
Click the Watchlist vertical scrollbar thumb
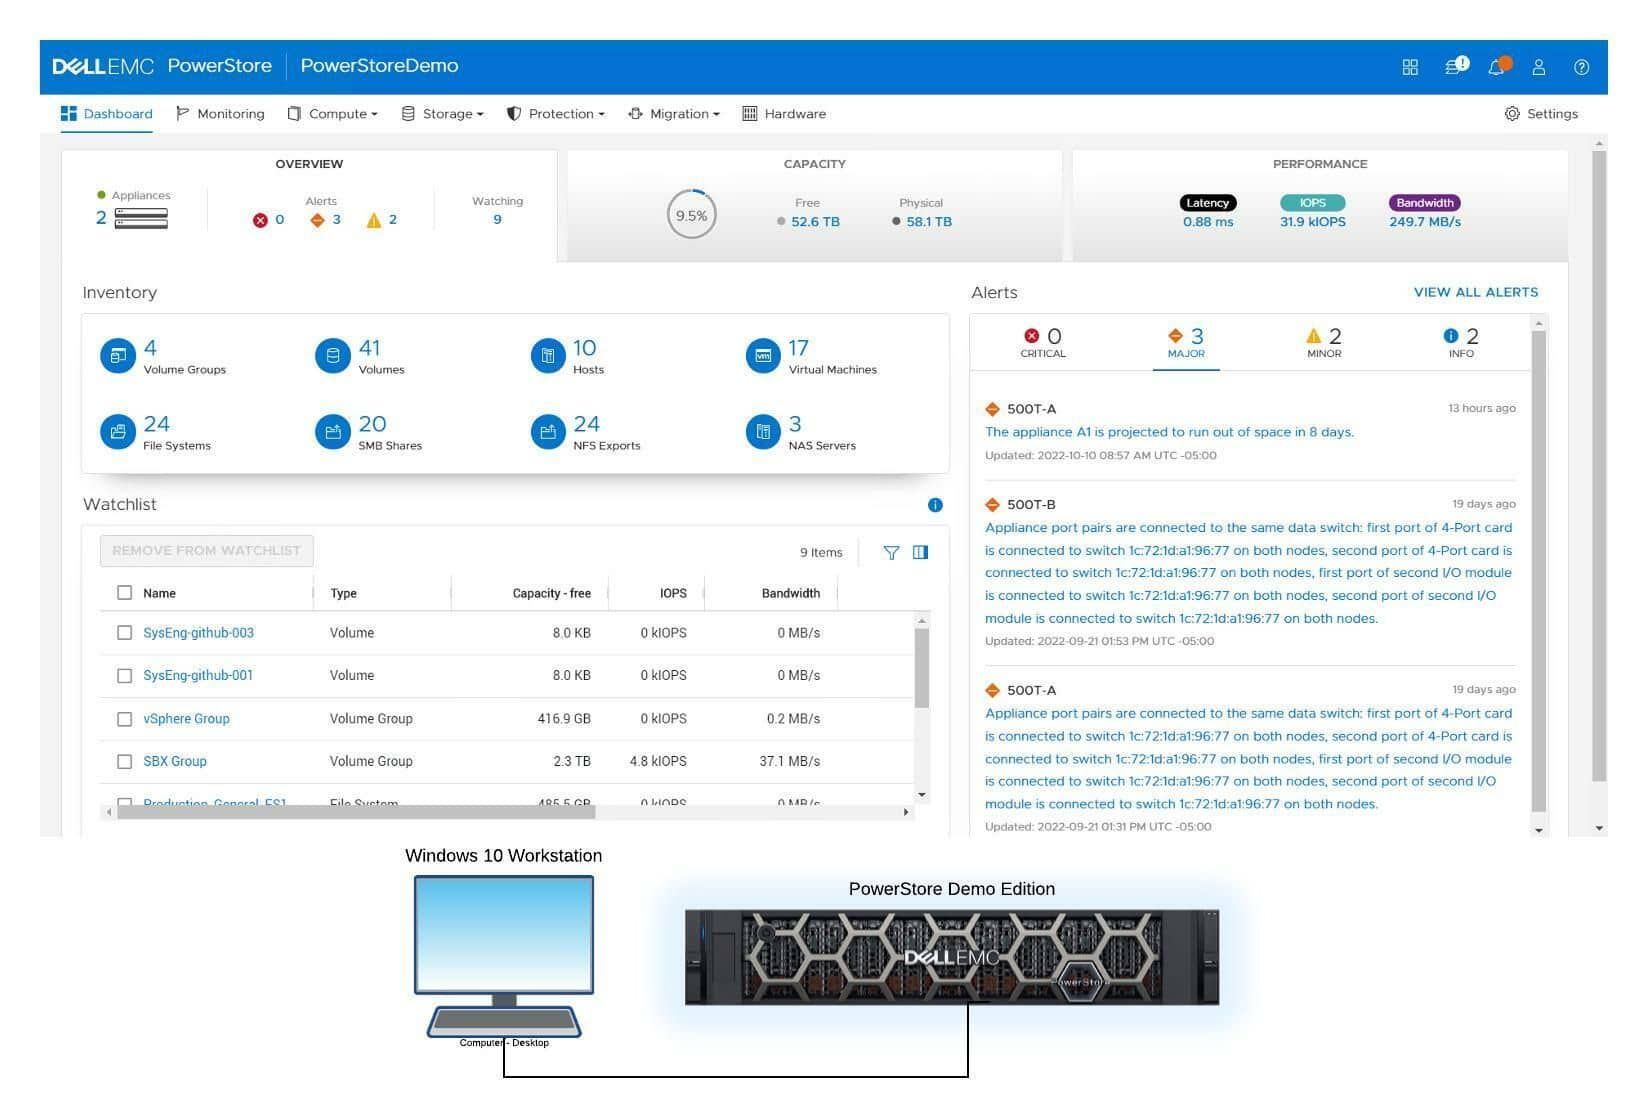922,668
